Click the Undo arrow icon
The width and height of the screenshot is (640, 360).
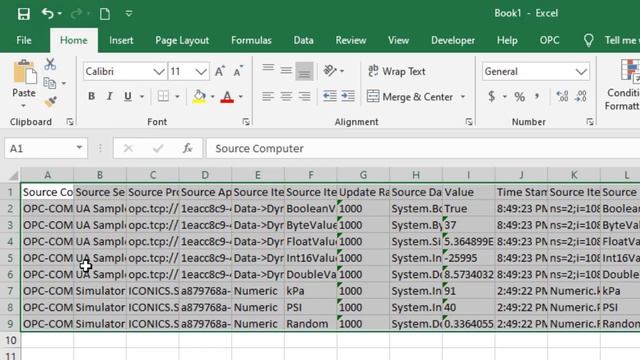pyautogui.click(x=47, y=13)
